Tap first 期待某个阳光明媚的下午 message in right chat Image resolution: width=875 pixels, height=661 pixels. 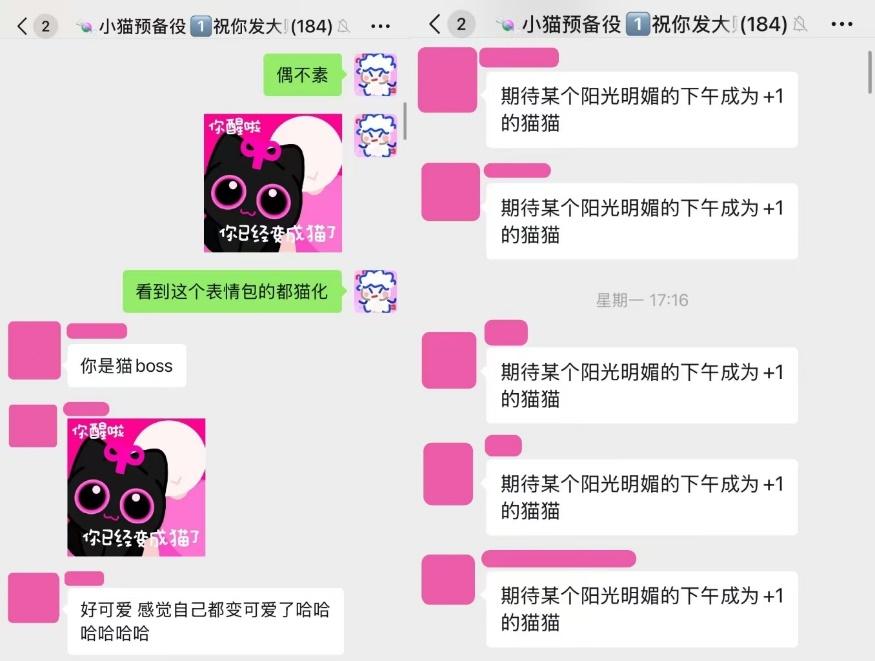click(642, 110)
